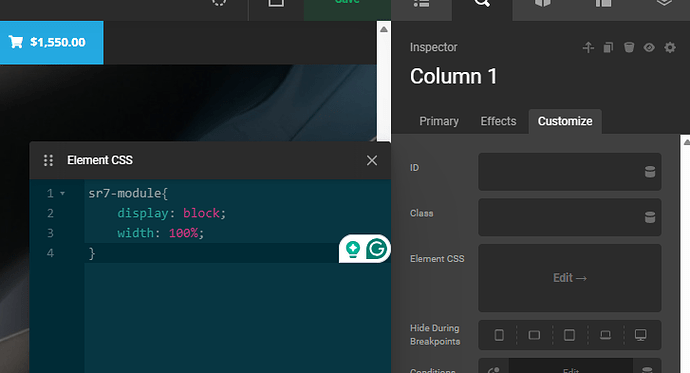Click line number 4 in the gutter
690x373 pixels.
pyautogui.click(x=50, y=253)
